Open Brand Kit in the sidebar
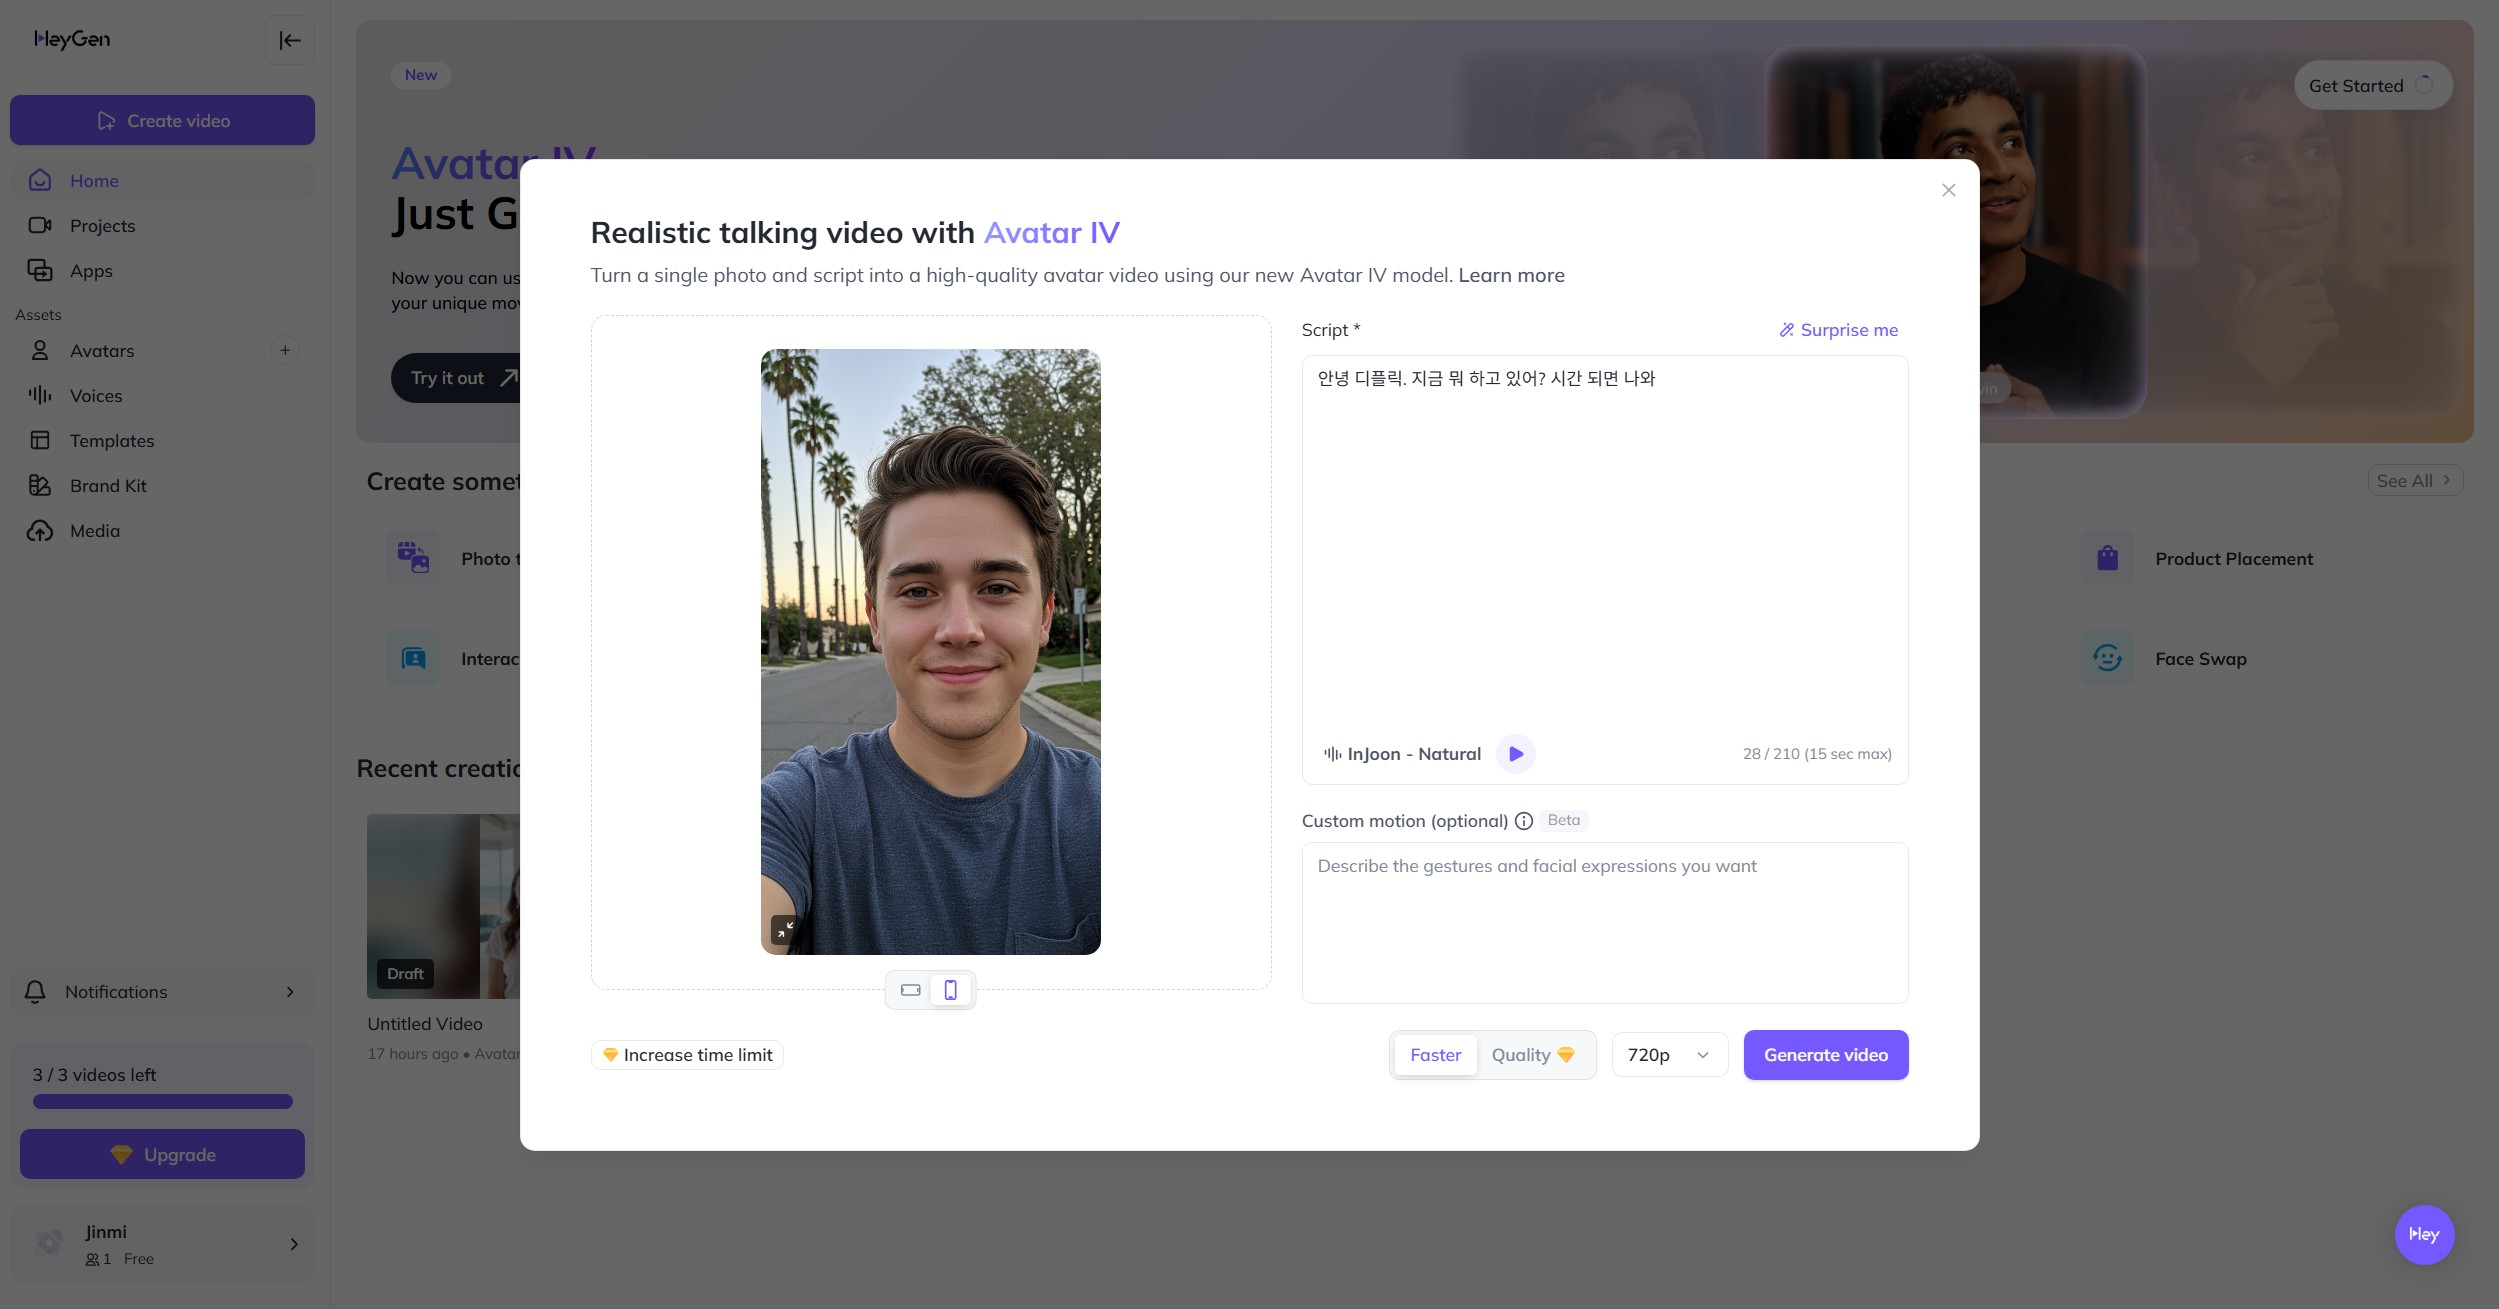Viewport: 2499px width, 1309px height. (x=108, y=486)
